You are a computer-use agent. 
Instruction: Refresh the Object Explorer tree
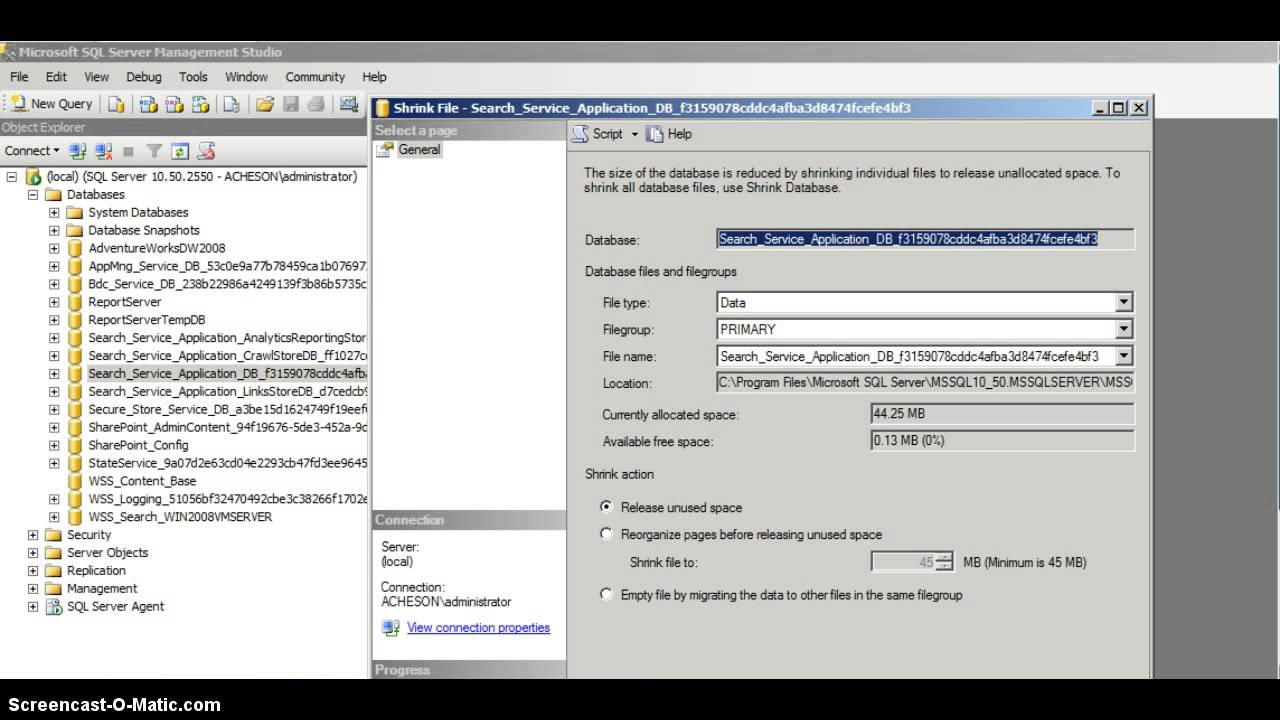[180, 151]
